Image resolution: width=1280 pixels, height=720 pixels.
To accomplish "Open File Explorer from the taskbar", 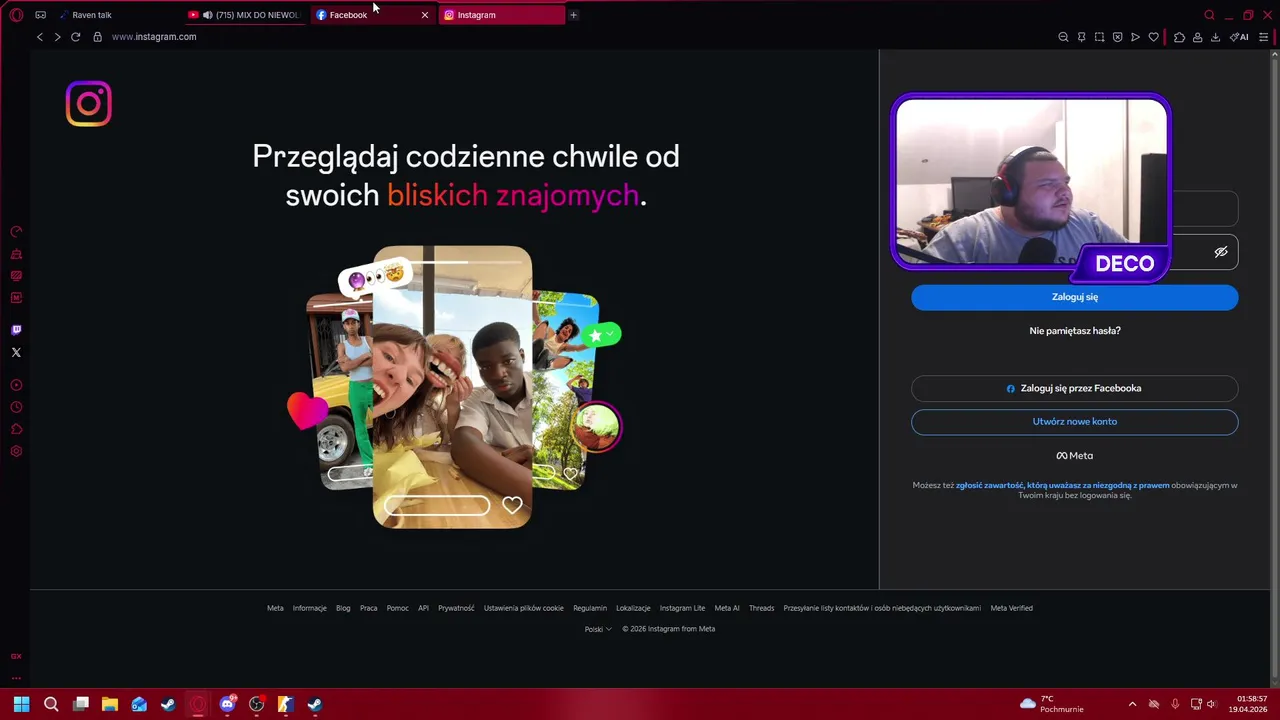I will coord(110,704).
